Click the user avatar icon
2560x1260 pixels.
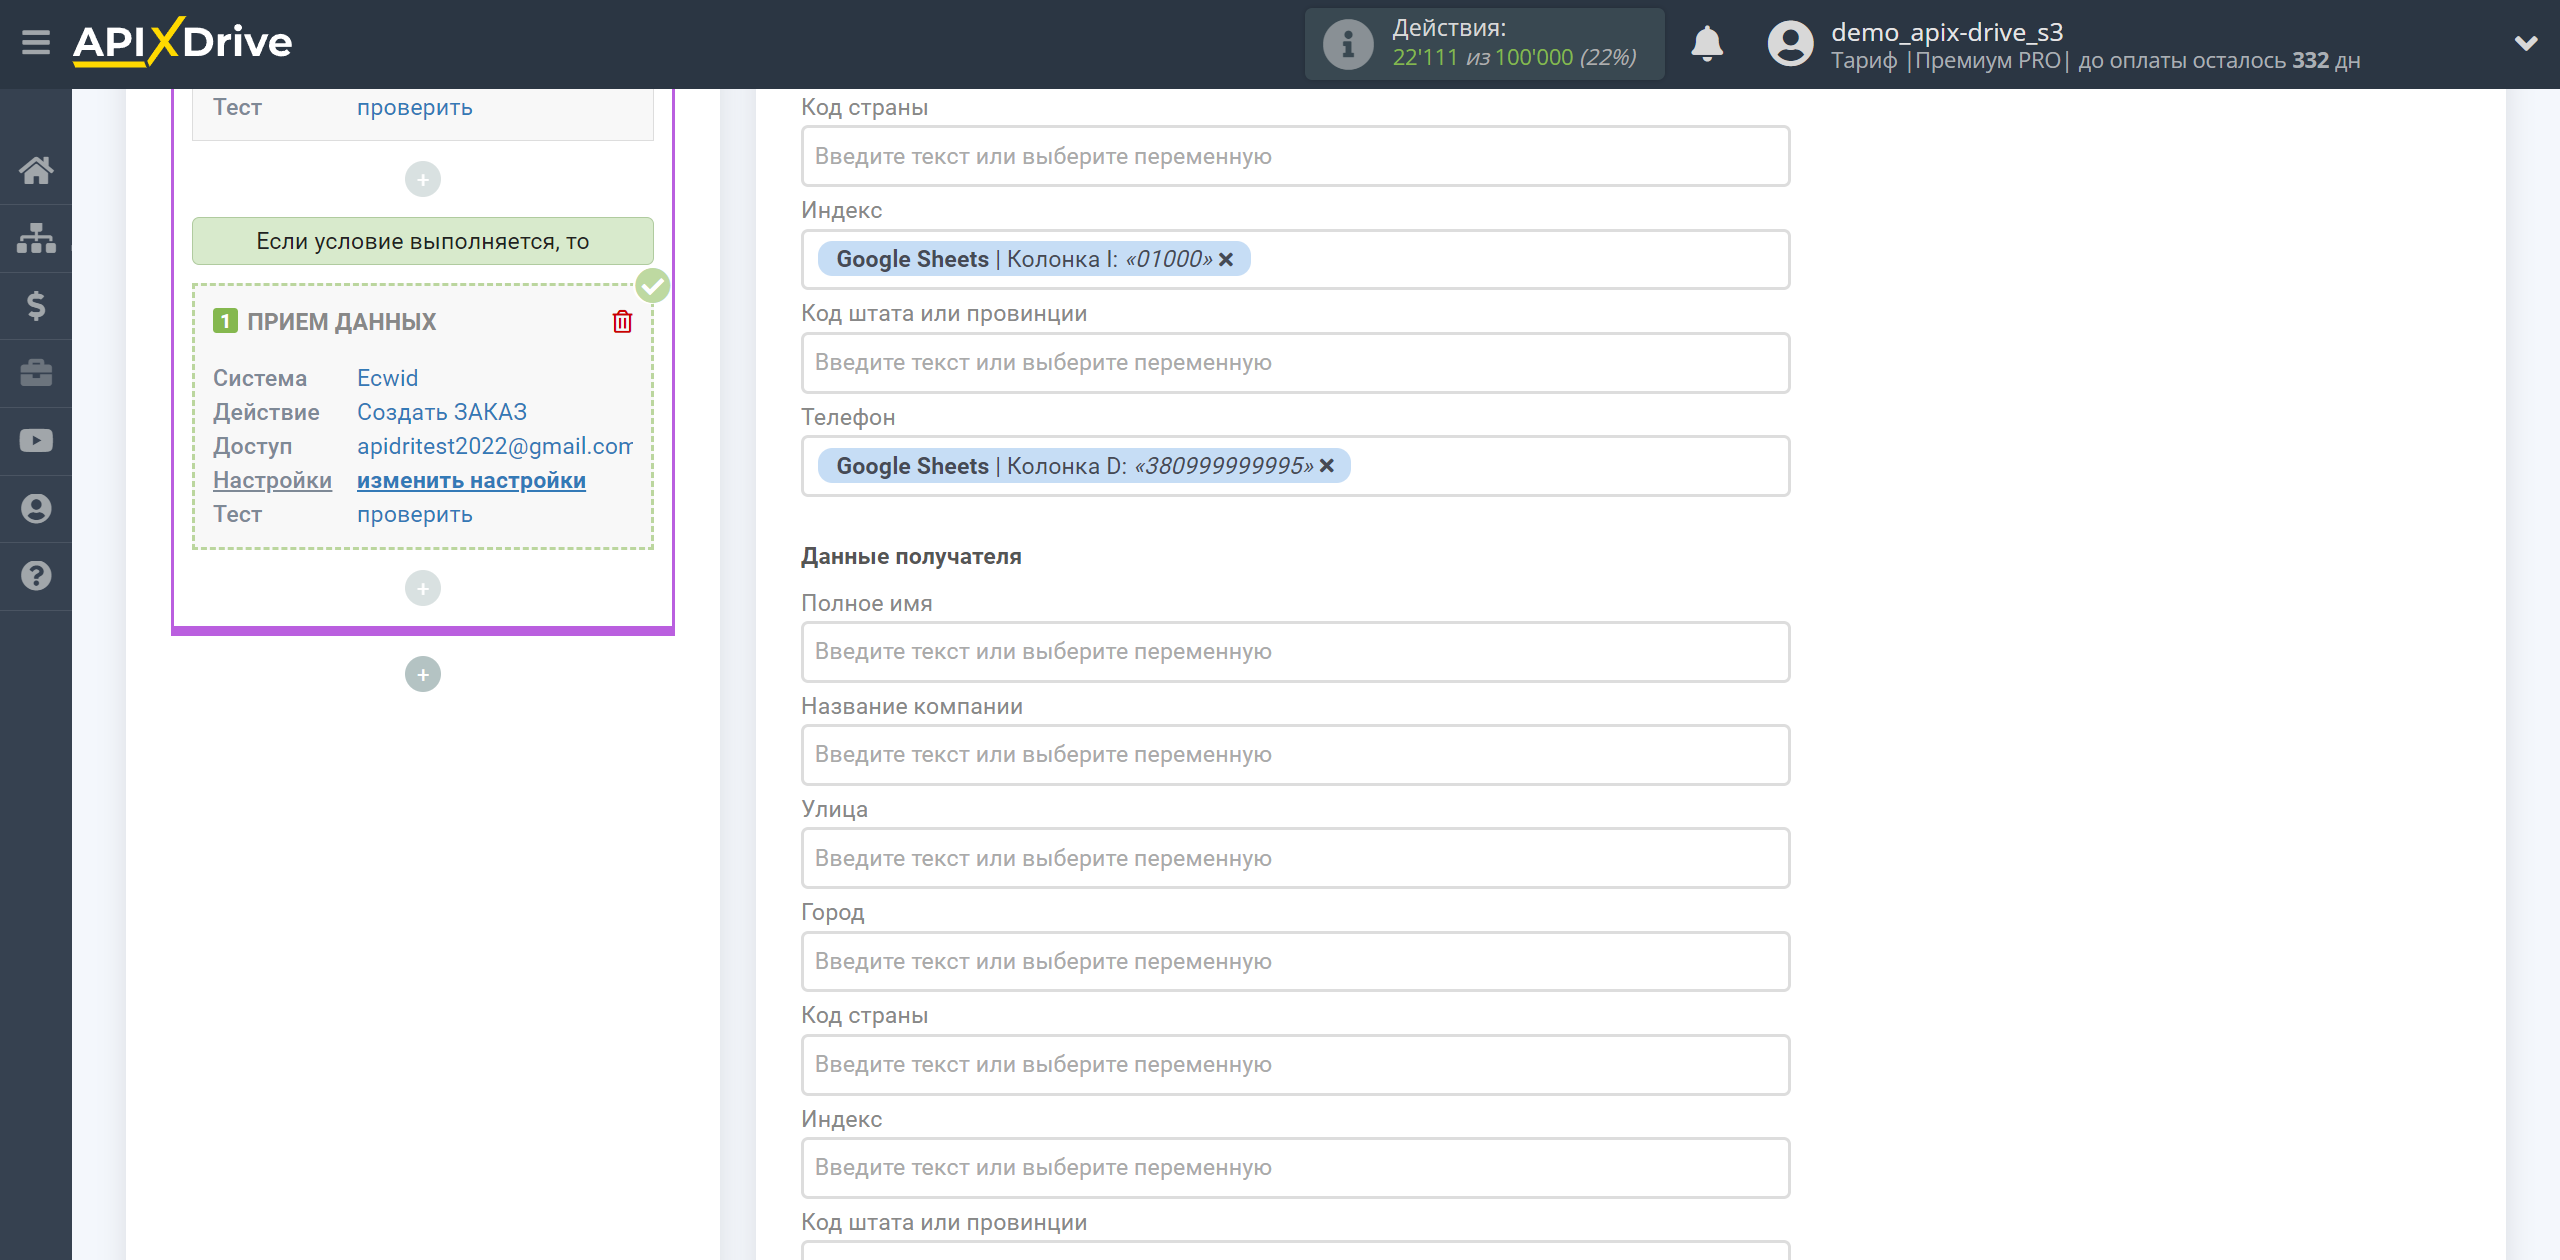tap(1790, 44)
